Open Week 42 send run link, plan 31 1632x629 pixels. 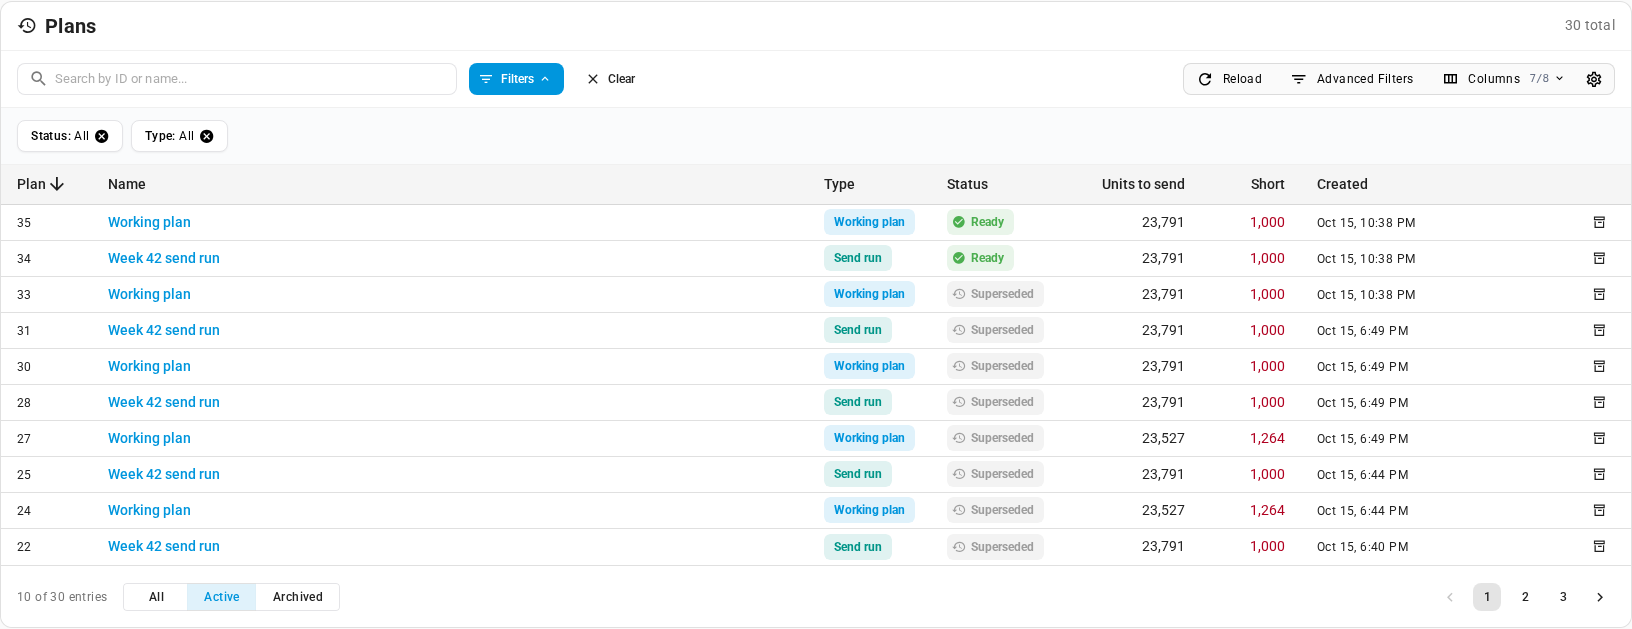(x=164, y=330)
